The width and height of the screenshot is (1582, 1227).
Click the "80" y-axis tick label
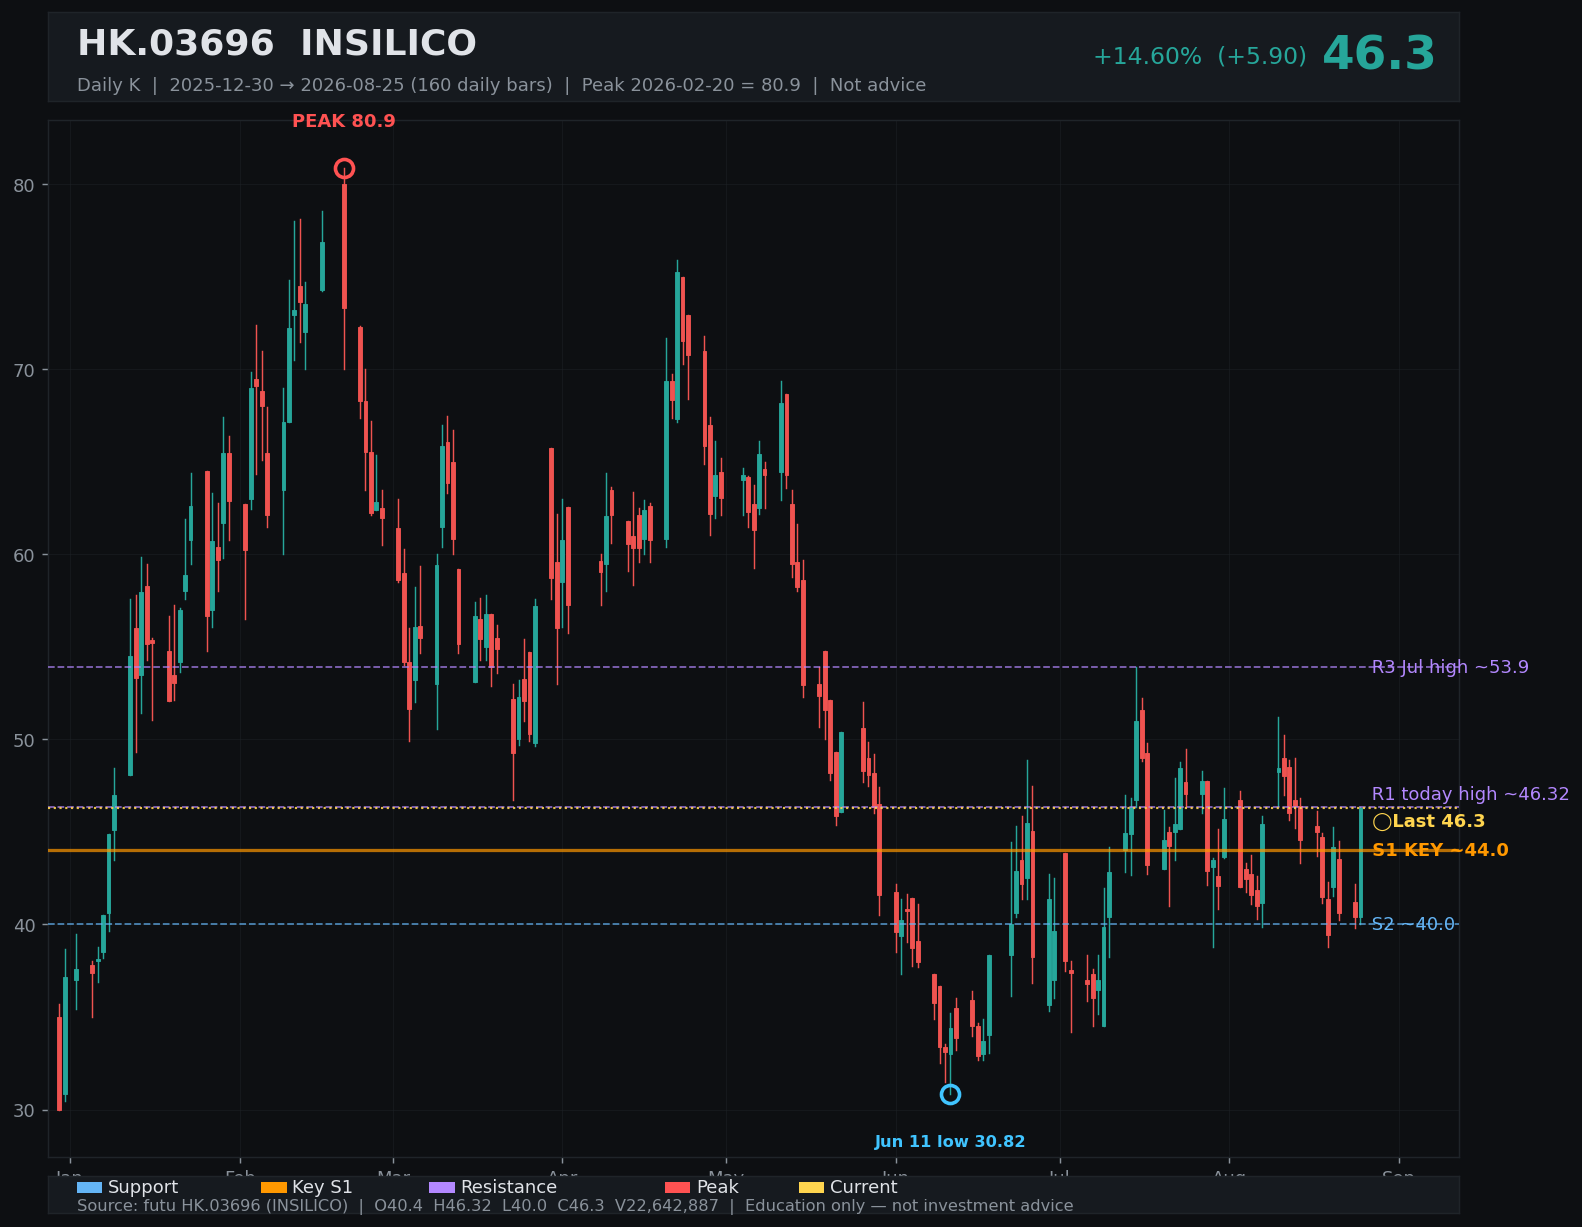coord(24,185)
